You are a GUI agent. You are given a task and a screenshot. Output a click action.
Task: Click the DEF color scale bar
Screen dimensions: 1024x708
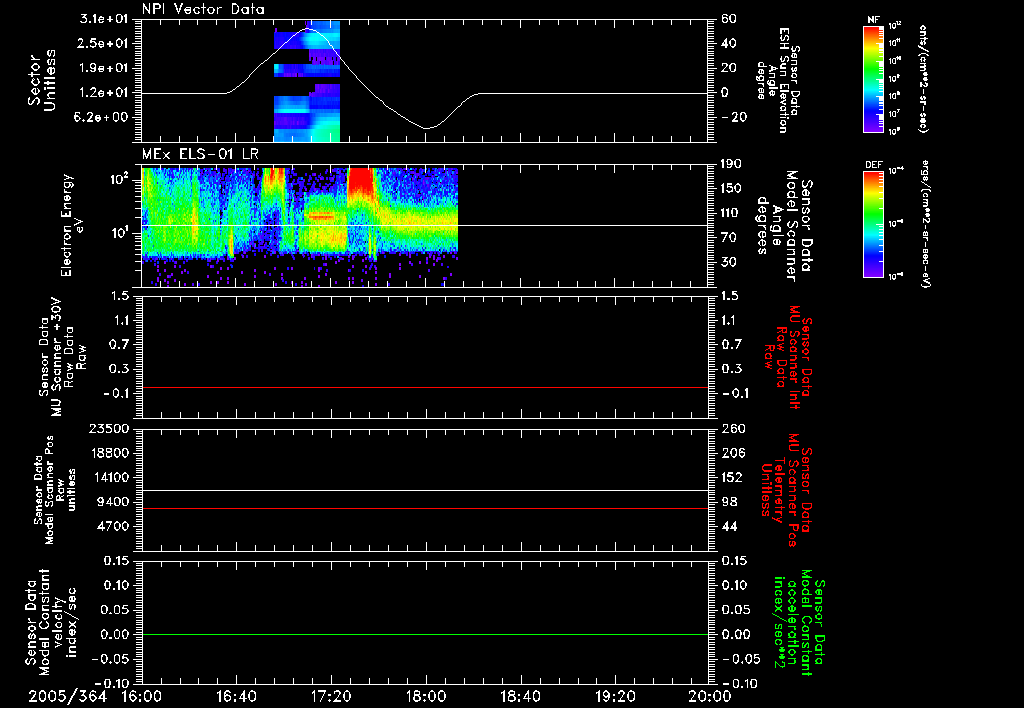coord(874,224)
